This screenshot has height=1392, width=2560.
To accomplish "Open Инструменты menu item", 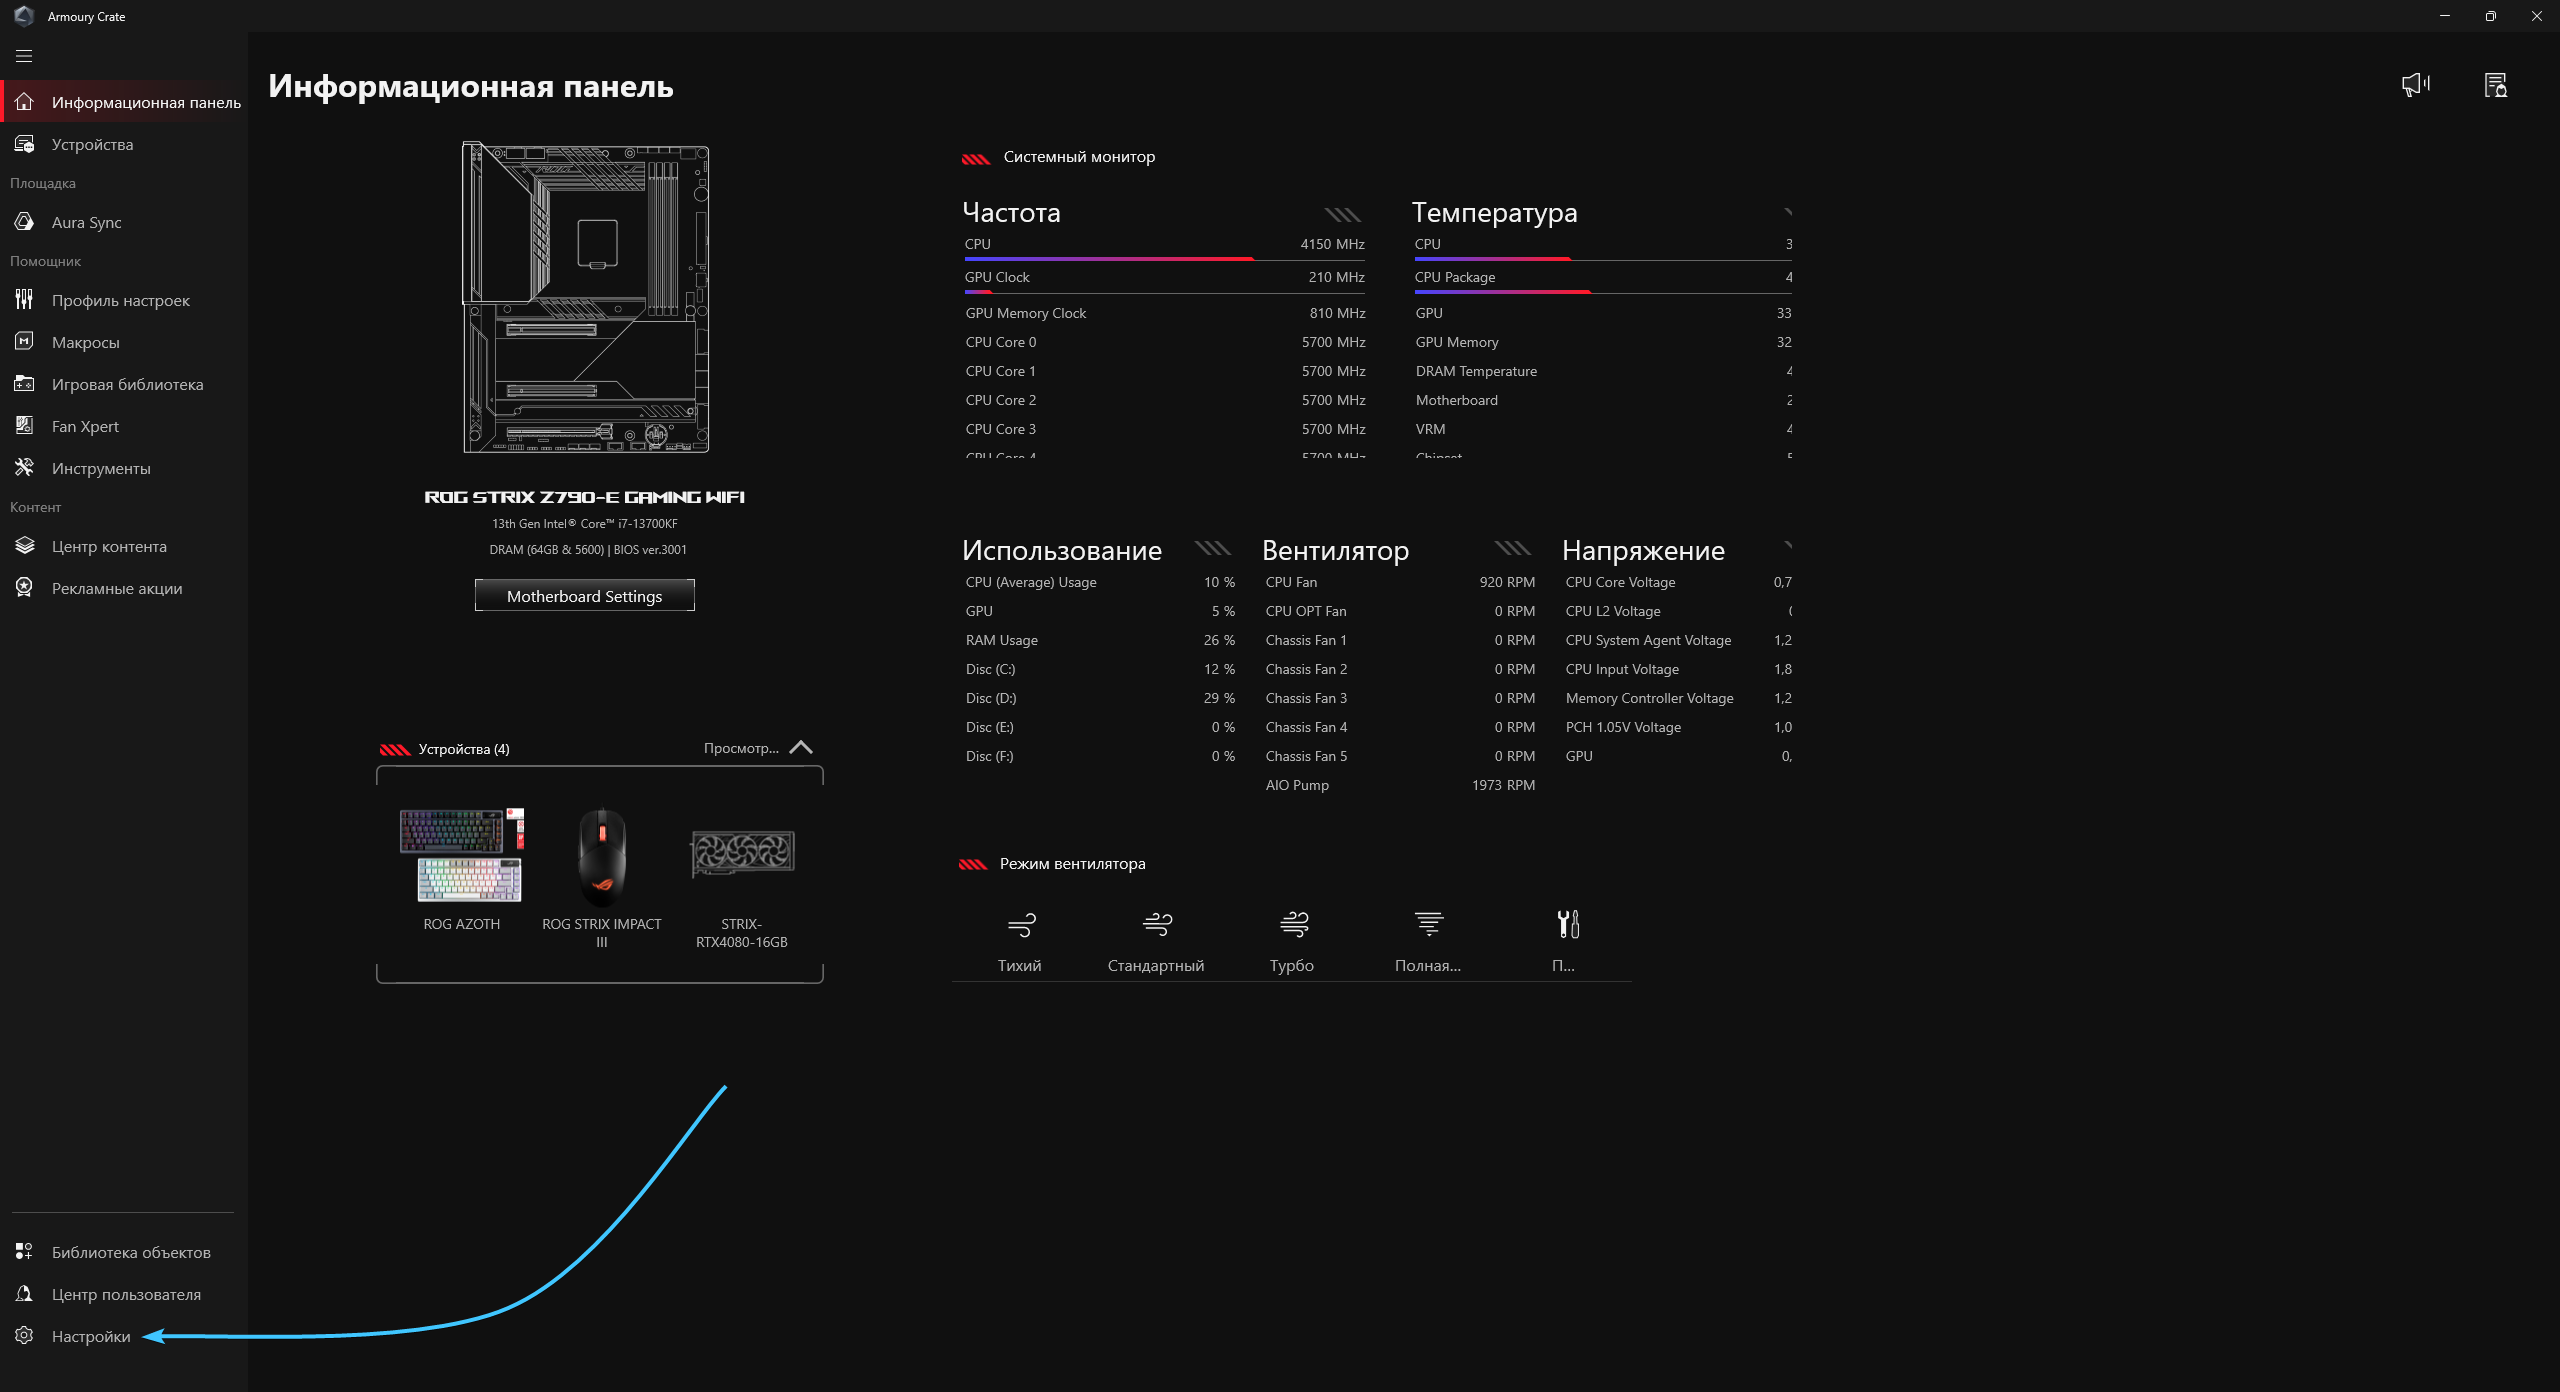I will [x=124, y=468].
